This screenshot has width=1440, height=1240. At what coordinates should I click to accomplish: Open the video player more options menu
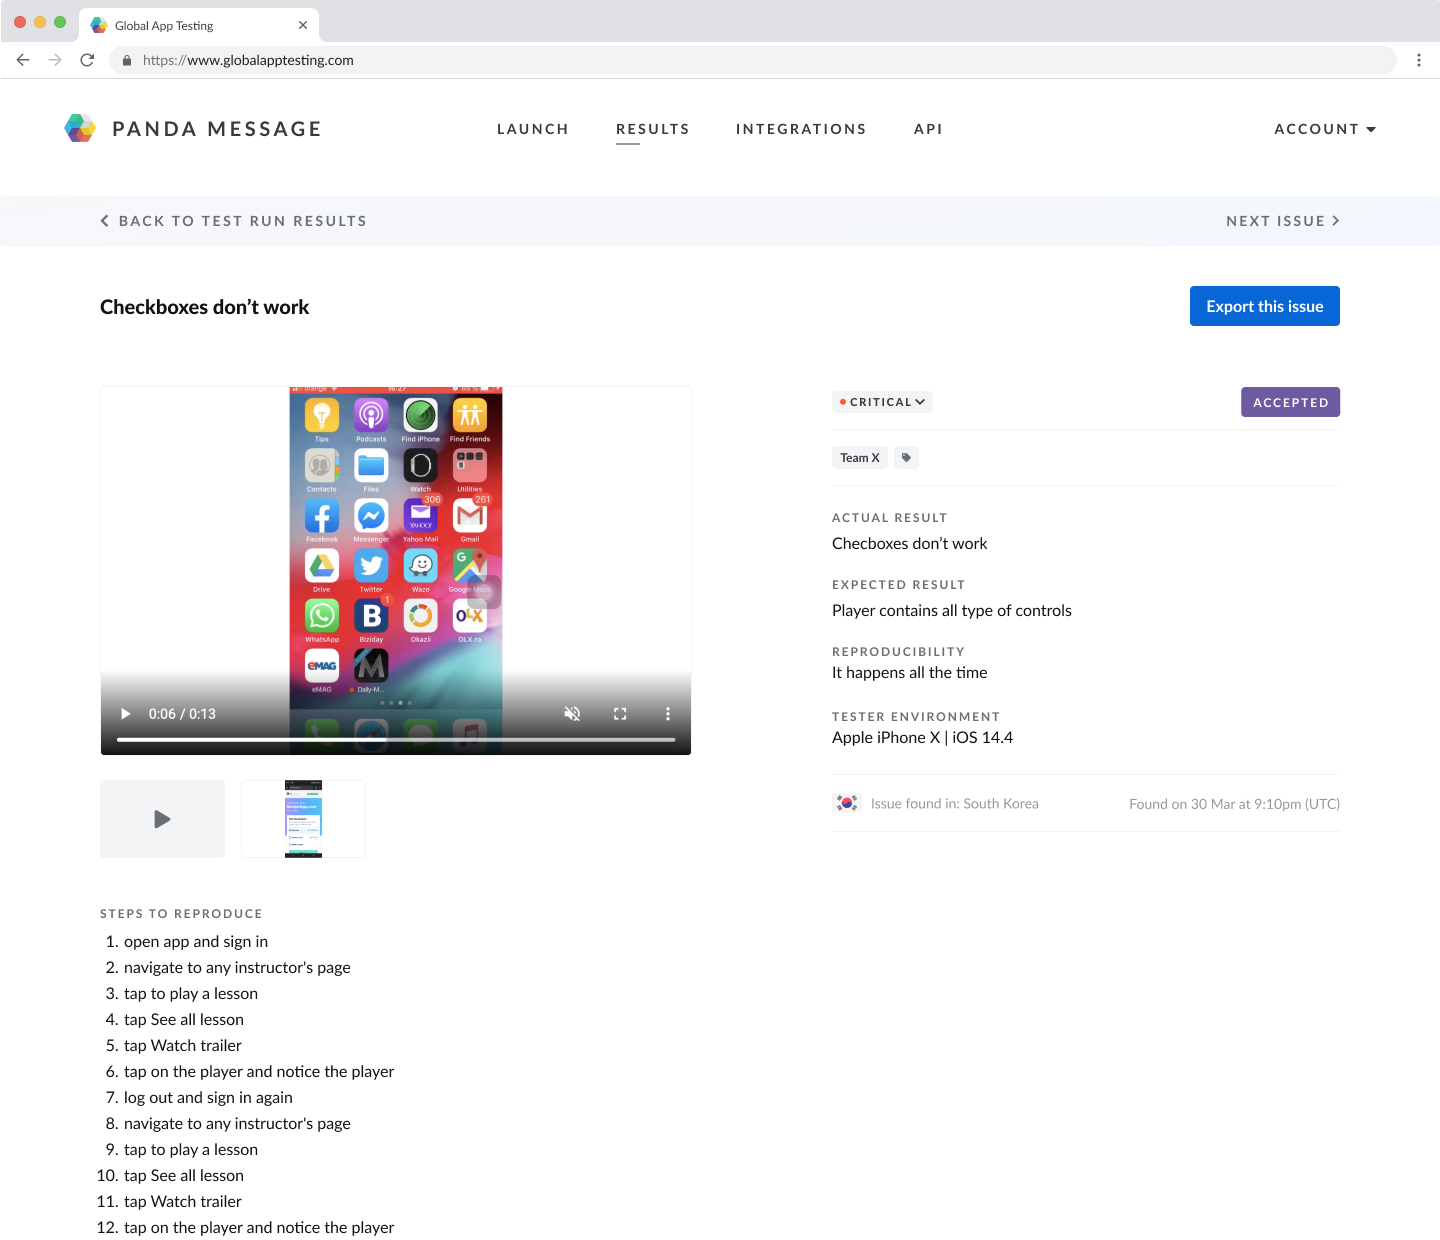click(x=668, y=714)
